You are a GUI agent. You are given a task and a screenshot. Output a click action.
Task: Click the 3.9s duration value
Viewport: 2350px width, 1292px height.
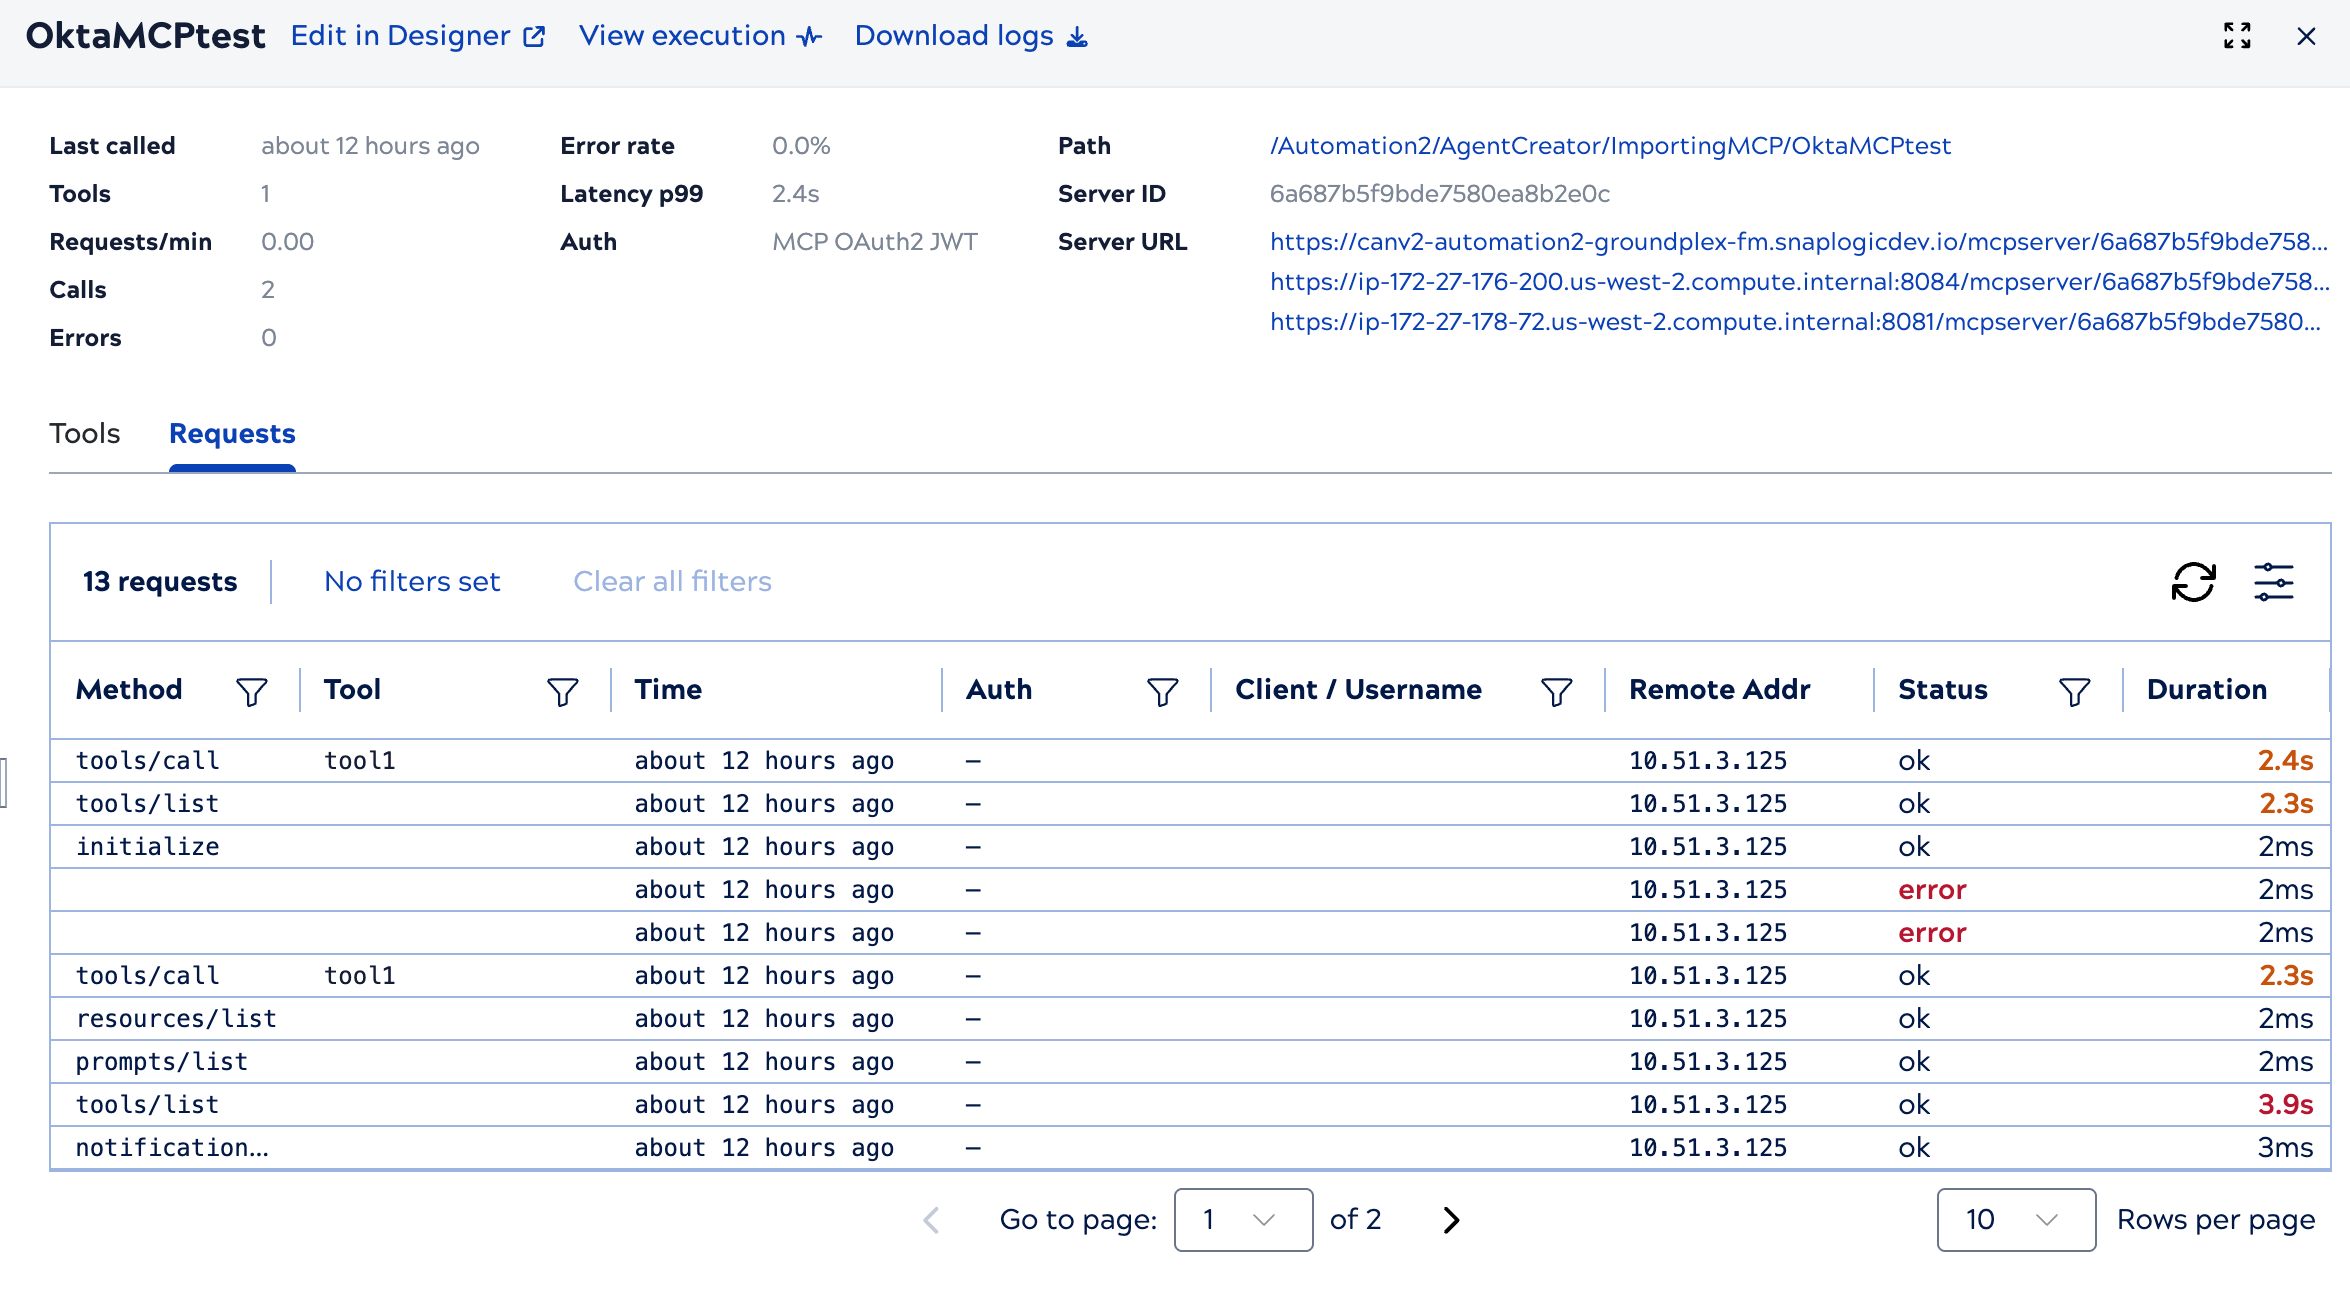(2285, 1105)
